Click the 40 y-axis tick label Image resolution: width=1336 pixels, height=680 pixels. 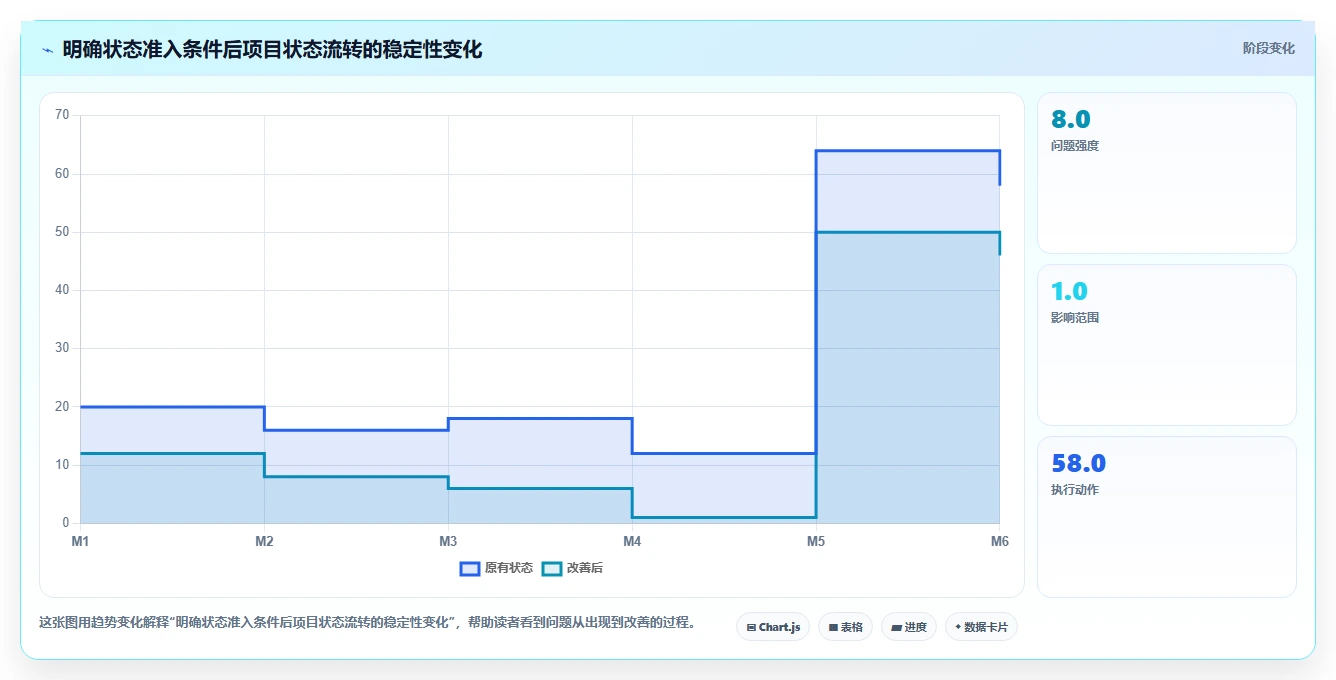pyautogui.click(x=62, y=290)
